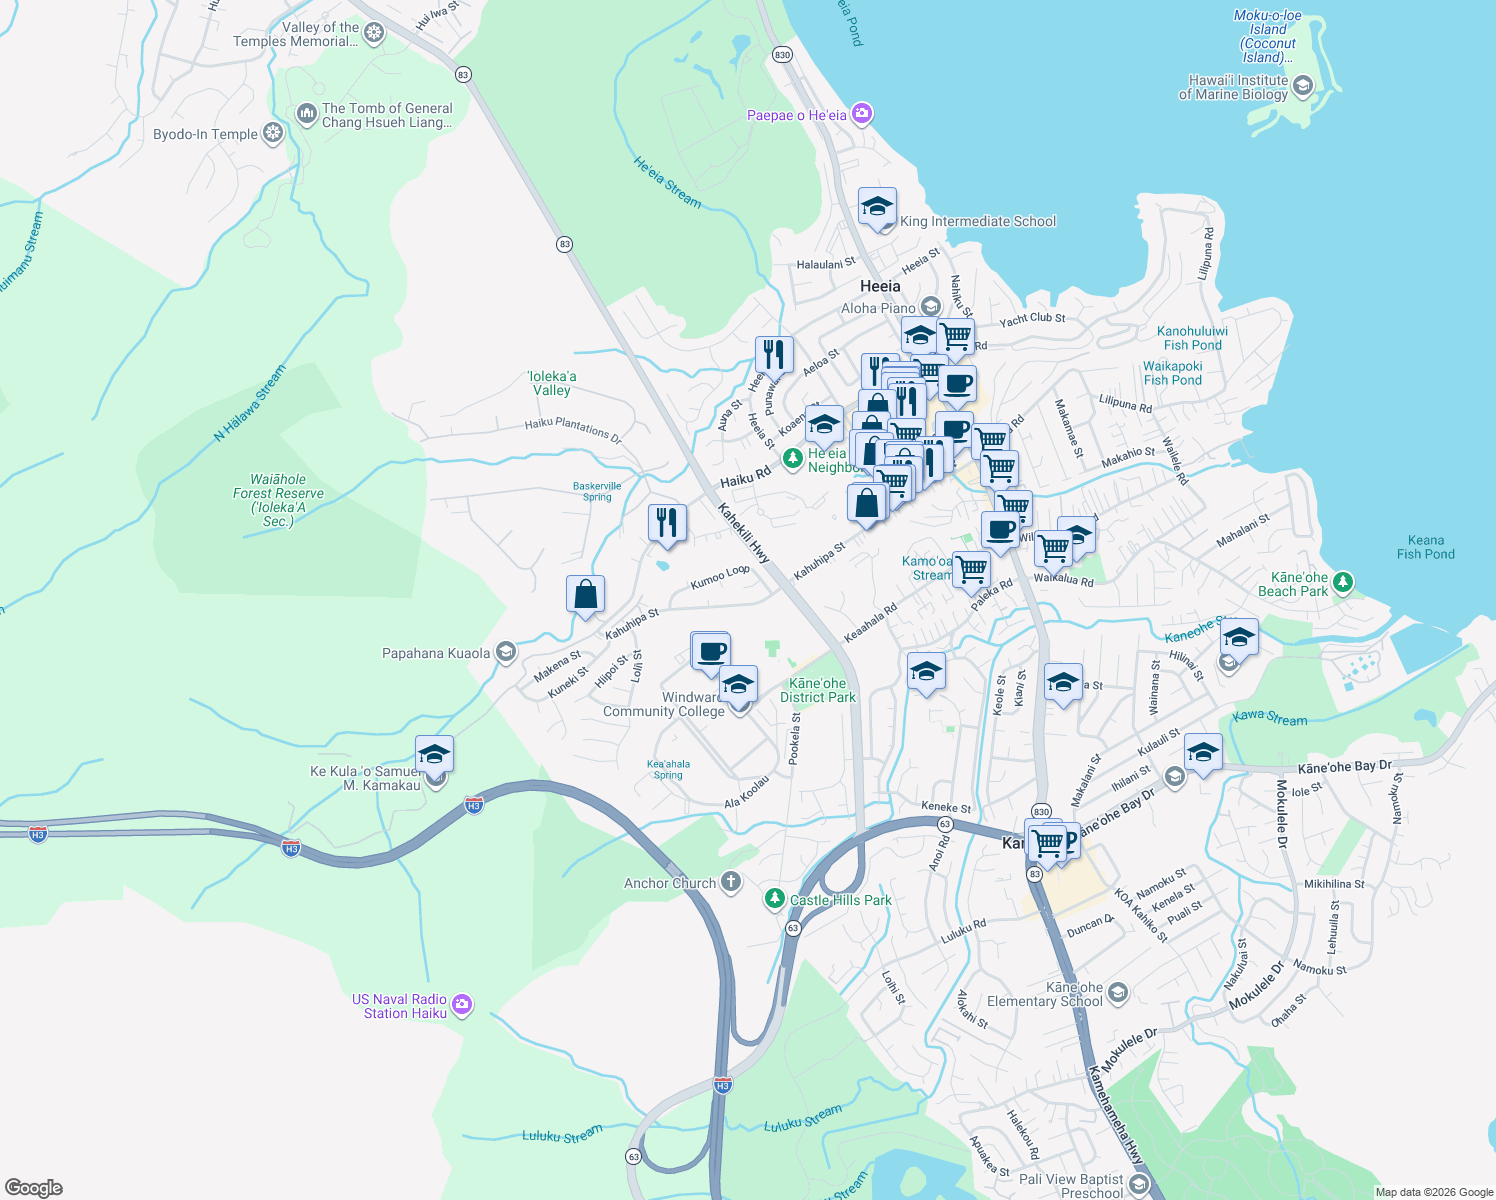Screen dimensions: 1496x1200
Task: Select the Castle Hills Park green marker
Action: click(x=776, y=899)
